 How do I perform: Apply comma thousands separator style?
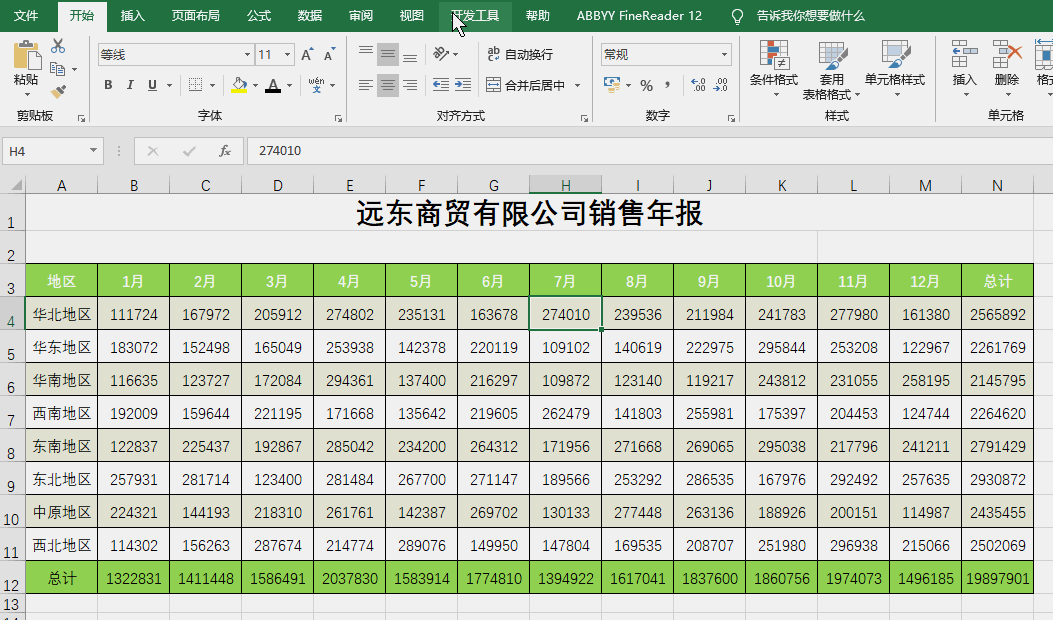tap(668, 85)
